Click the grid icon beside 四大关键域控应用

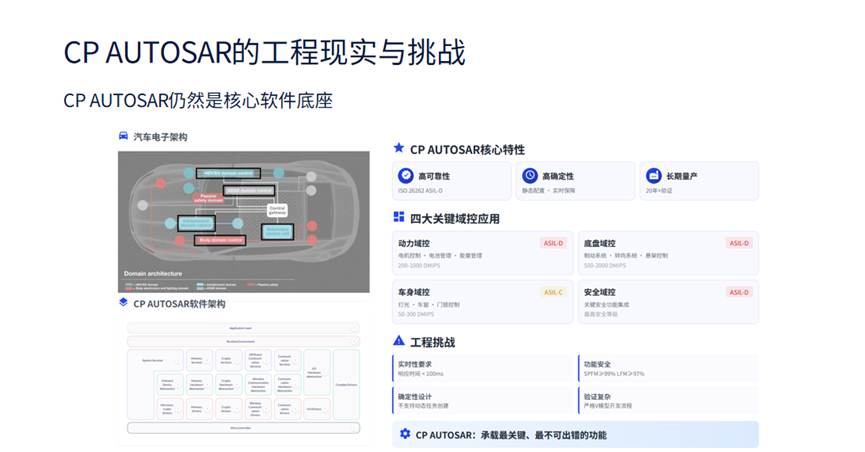pos(399,217)
